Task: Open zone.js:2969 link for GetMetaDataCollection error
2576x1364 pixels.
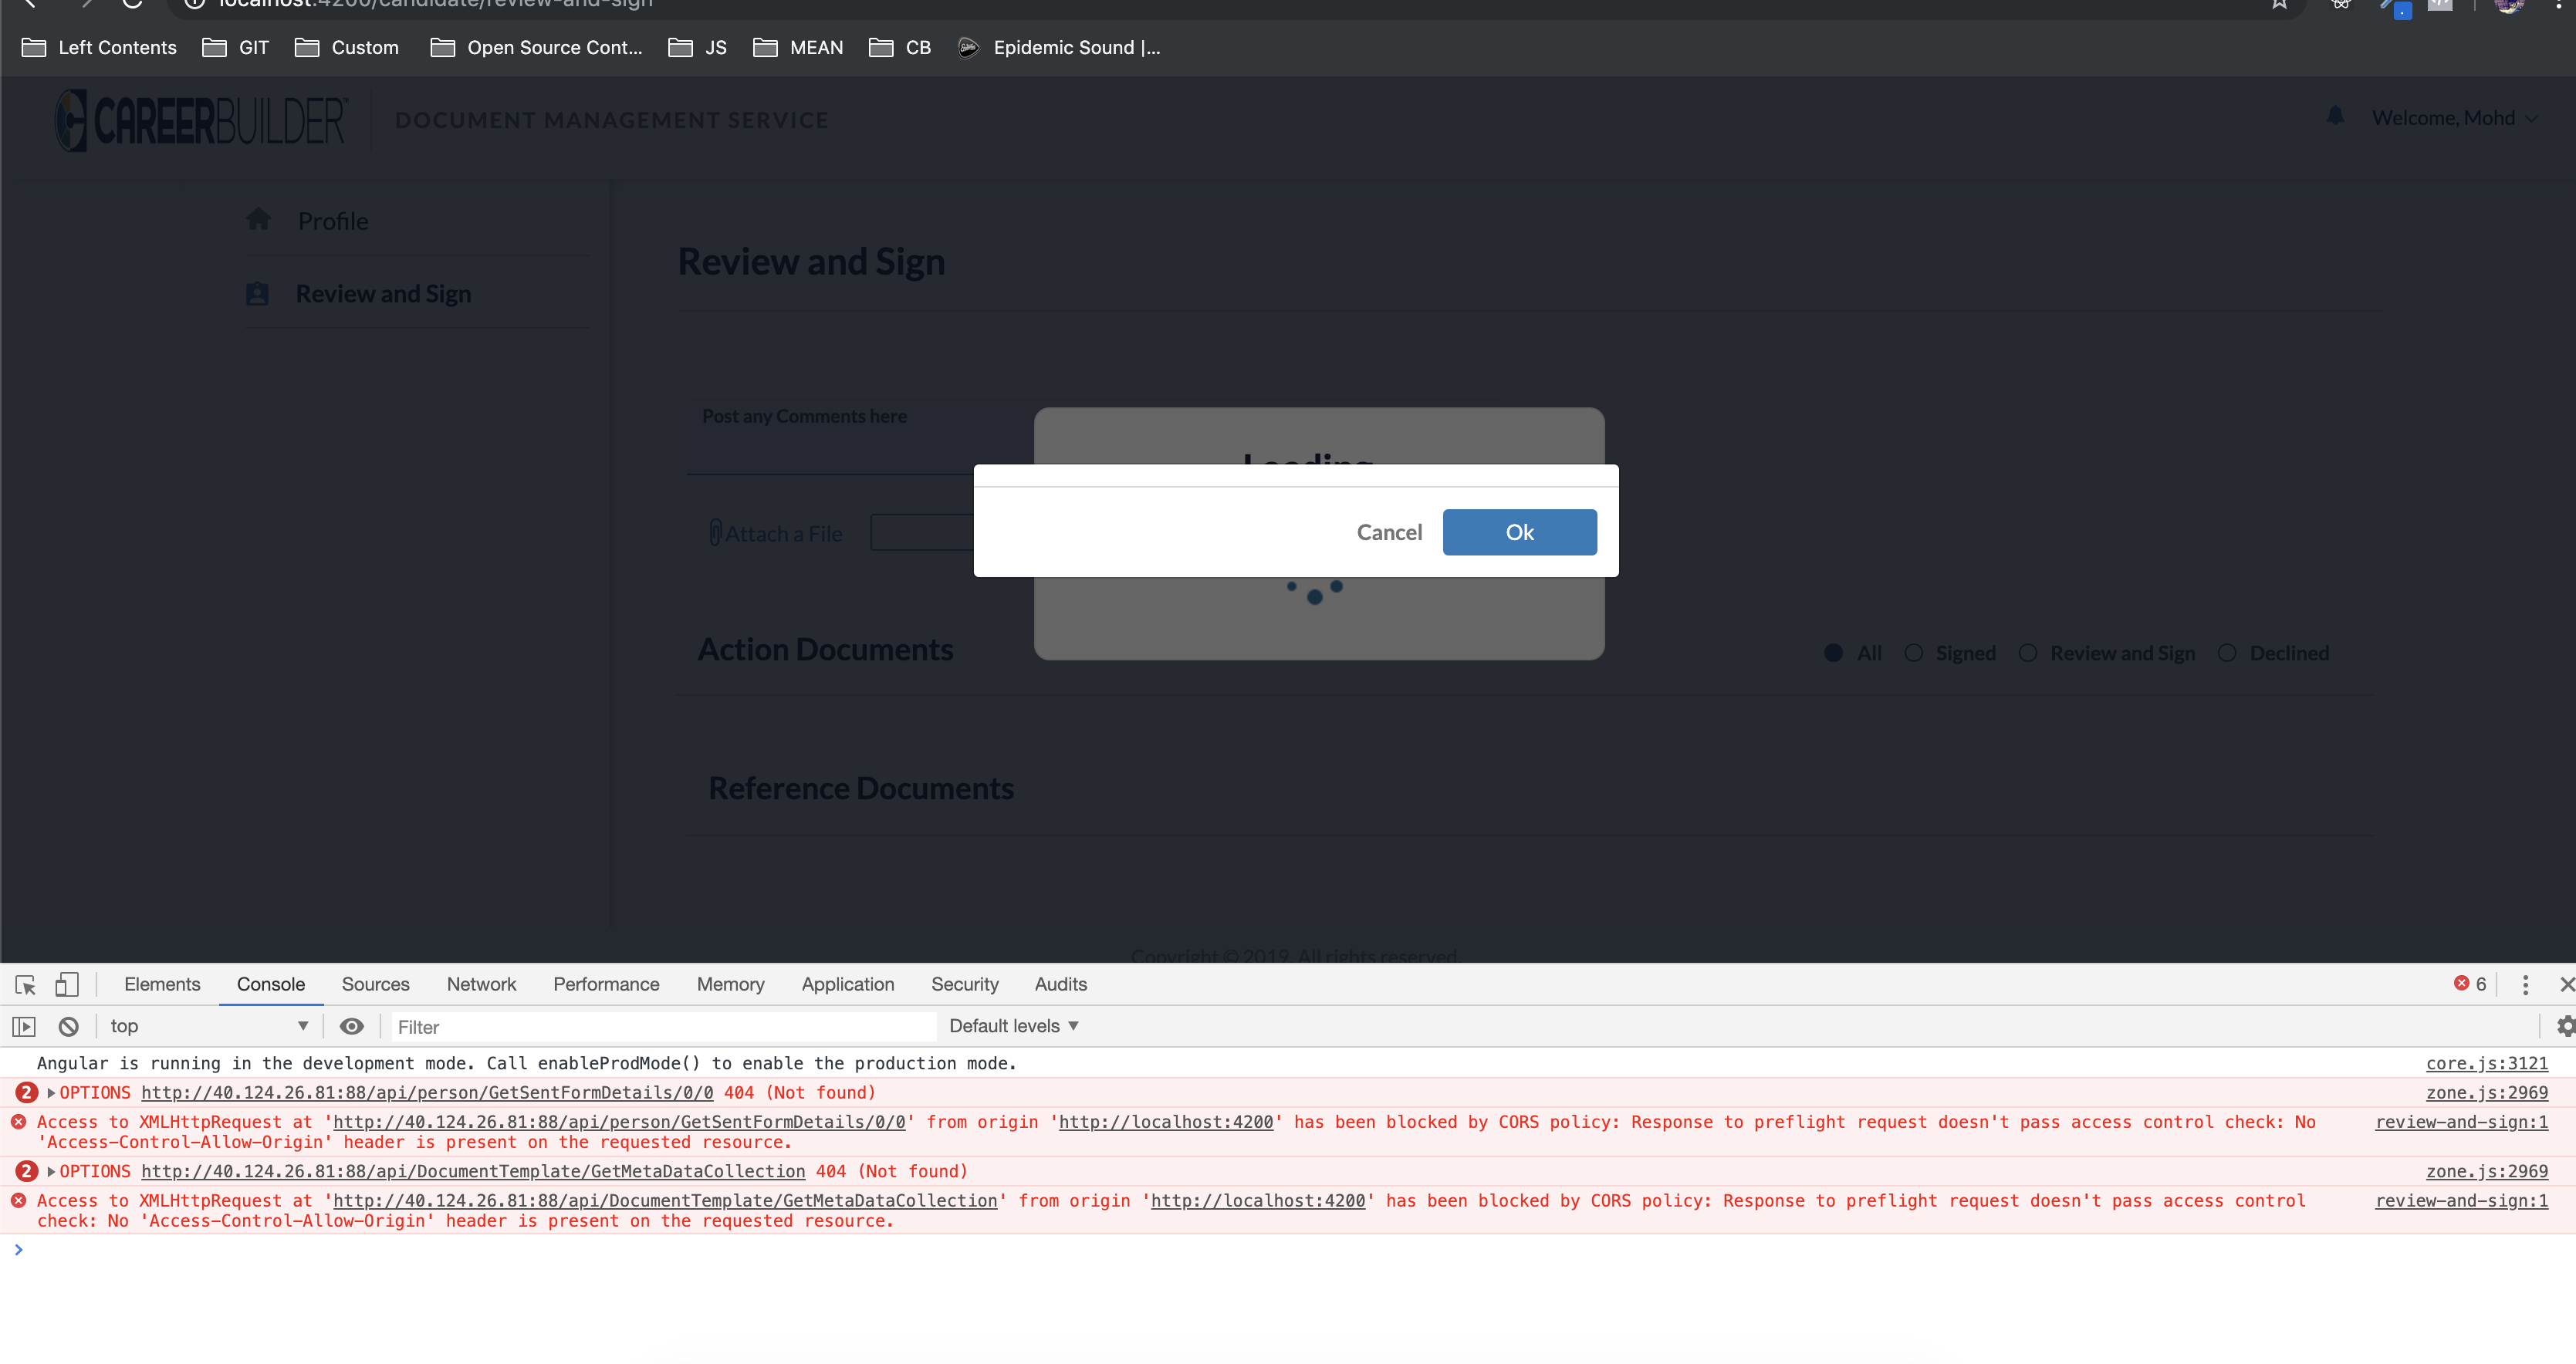Action: coord(2486,1172)
